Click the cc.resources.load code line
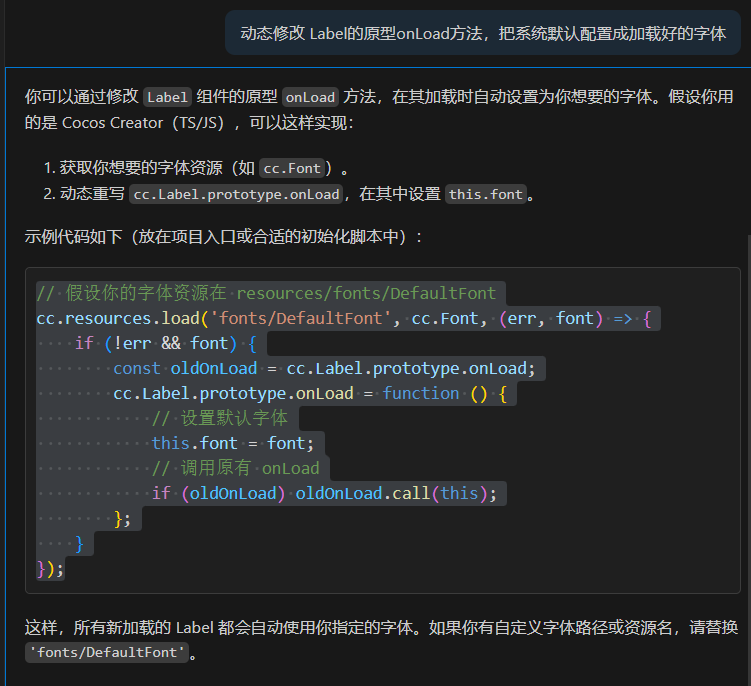Image resolution: width=751 pixels, height=686 pixels. click(x=344, y=318)
